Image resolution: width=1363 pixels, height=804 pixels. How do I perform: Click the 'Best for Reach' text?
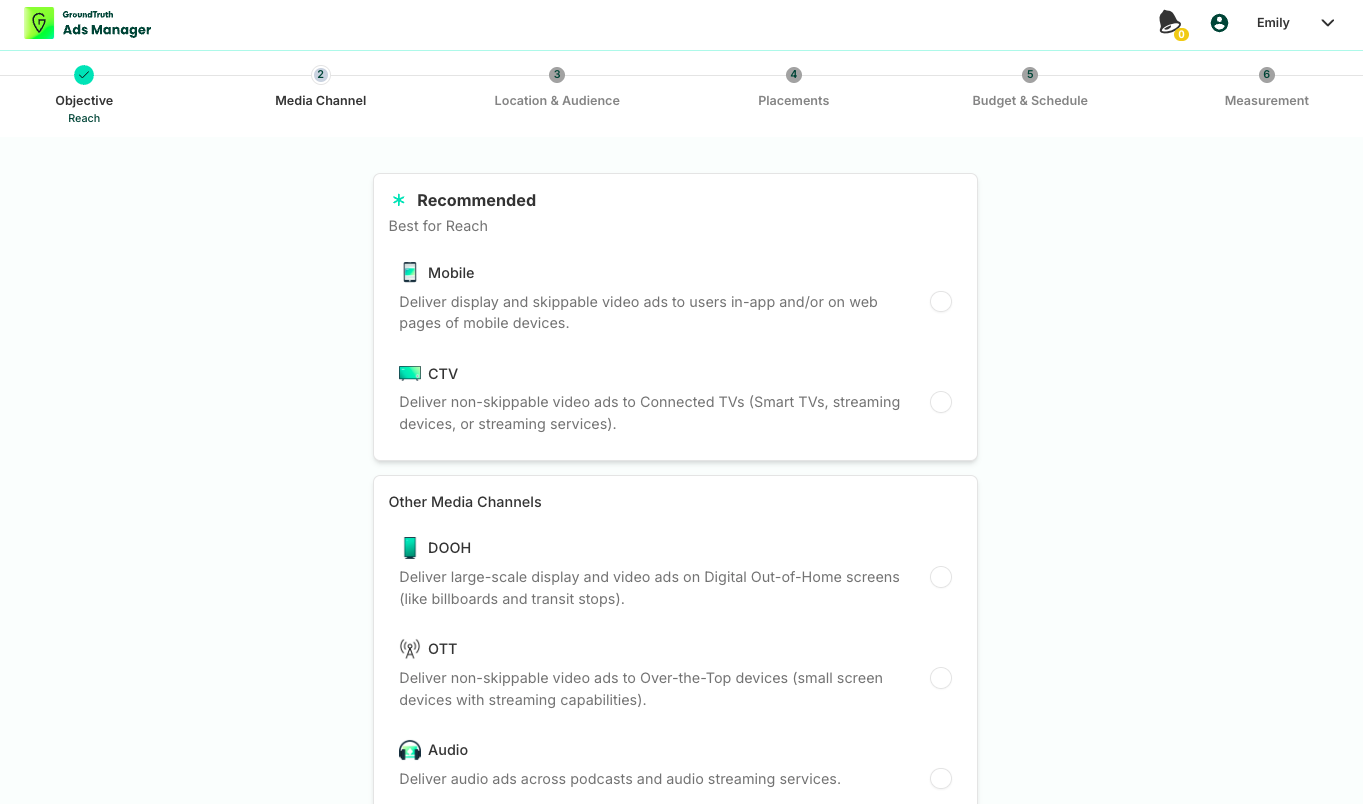[438, 226]
